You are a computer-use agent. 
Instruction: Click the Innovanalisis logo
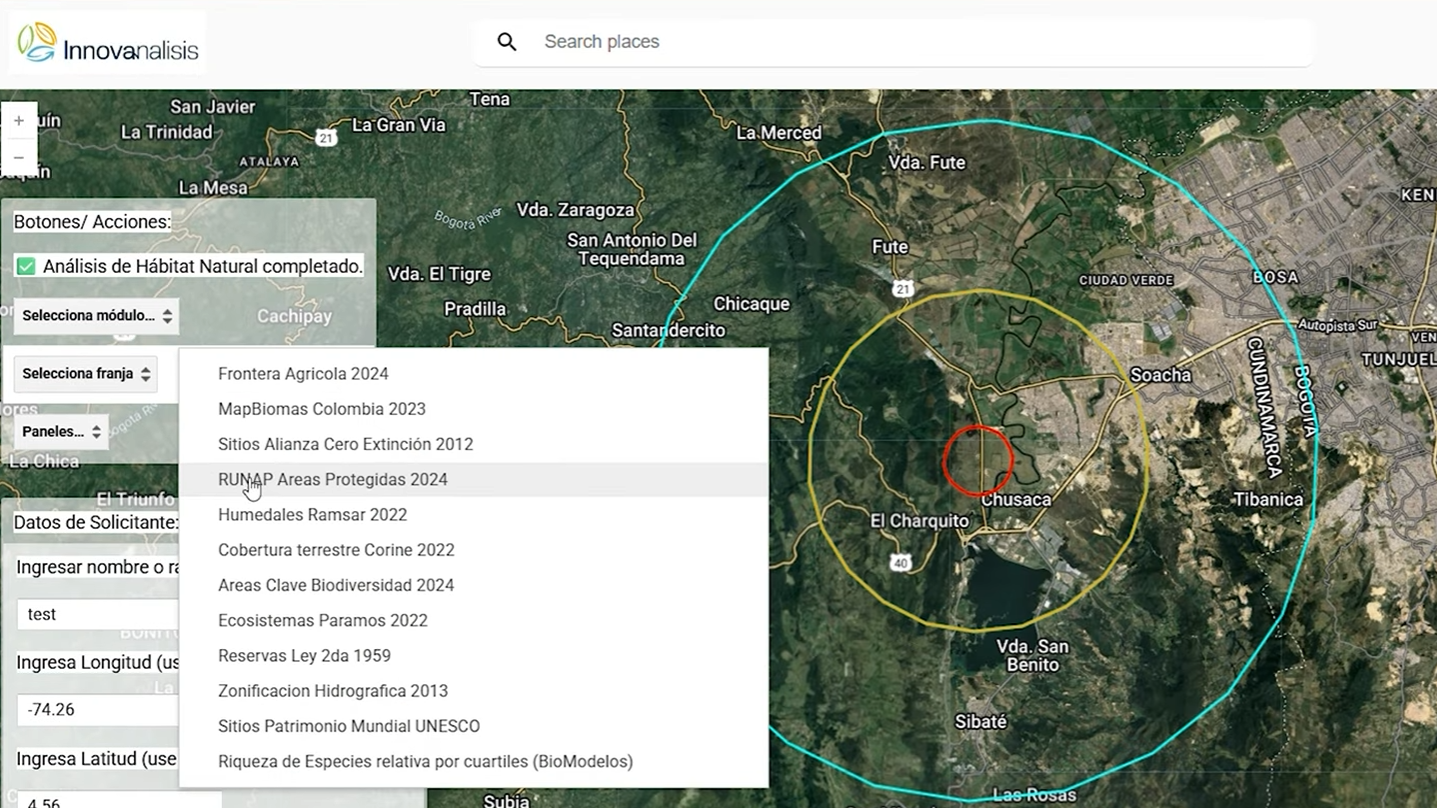(x=108, y=42)
